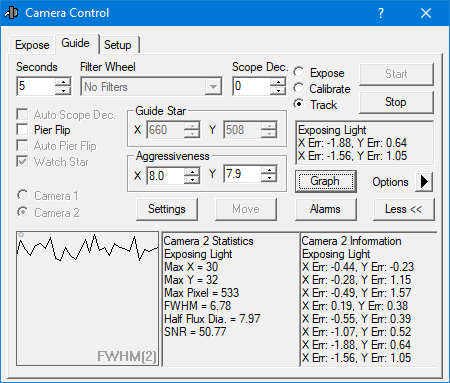
Task: Select the Calibrate radio button
Action: [x=299, y=88]
